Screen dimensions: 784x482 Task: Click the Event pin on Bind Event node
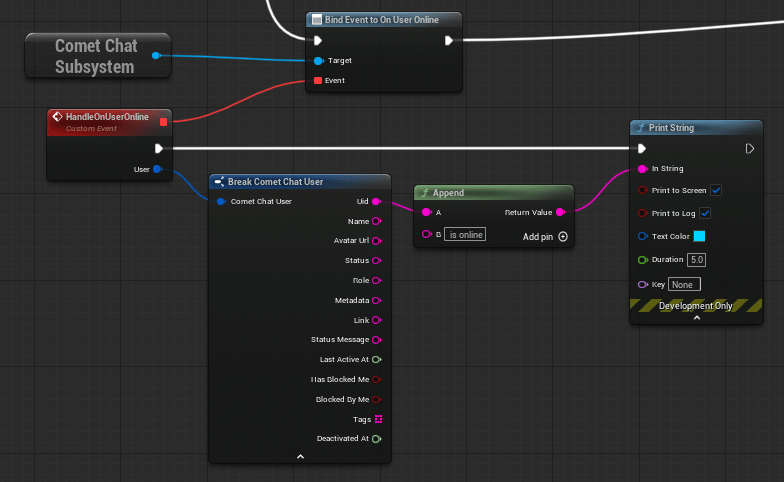coord(318,80)
